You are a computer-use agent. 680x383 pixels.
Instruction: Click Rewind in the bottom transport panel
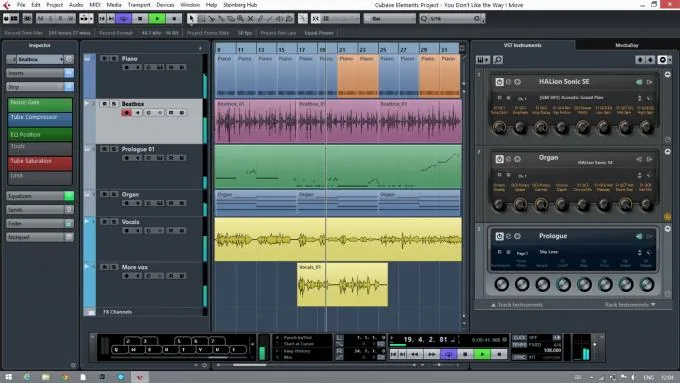pos(415,354)
